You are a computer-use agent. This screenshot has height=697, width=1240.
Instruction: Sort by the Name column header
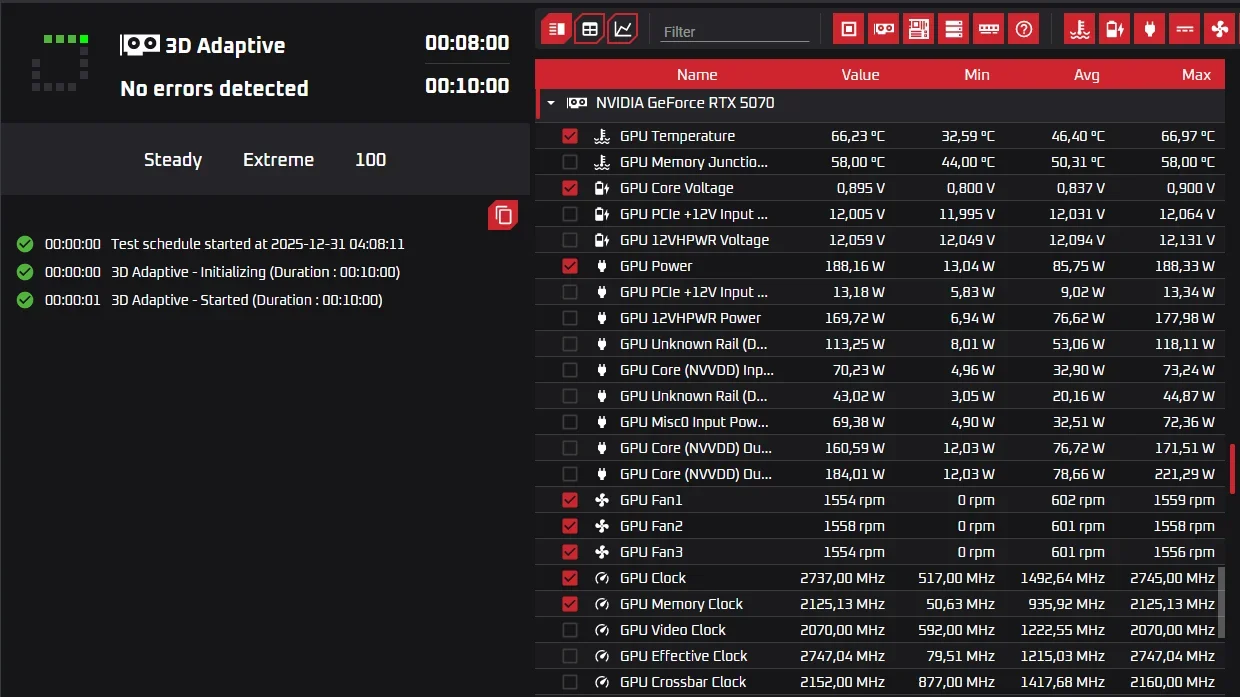(x=697, y=74)
